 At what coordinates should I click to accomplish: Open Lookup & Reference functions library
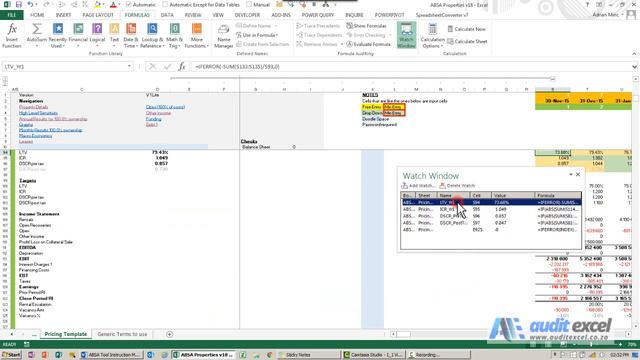point(152,36)
